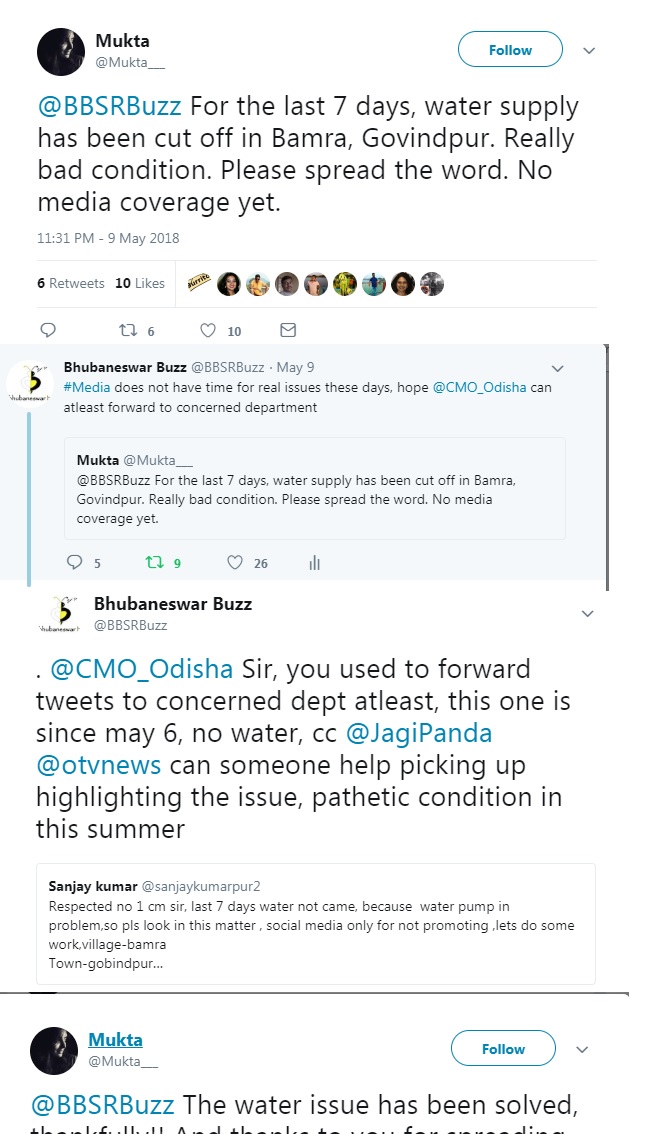Reply to Bhubaneswar Buzz tweet with 5 replies
672x1134 pixels.
click(x=75, y=563)
